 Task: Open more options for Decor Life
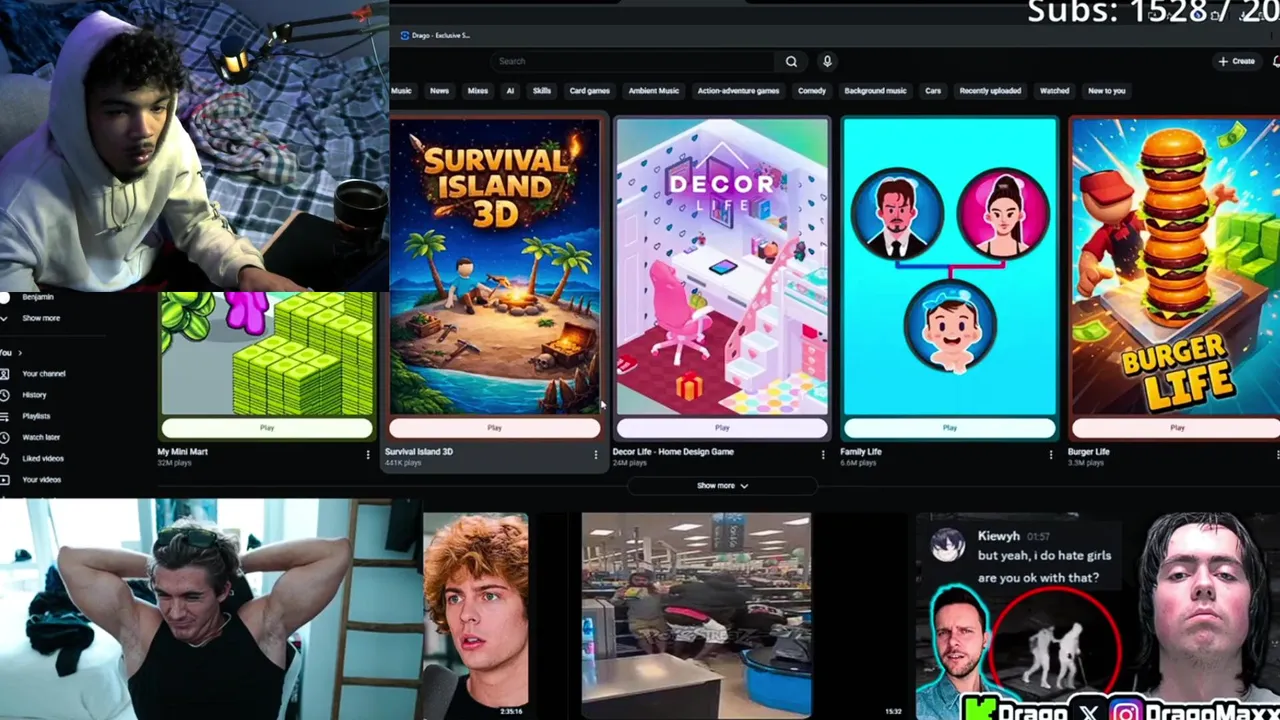pos(823,455)
